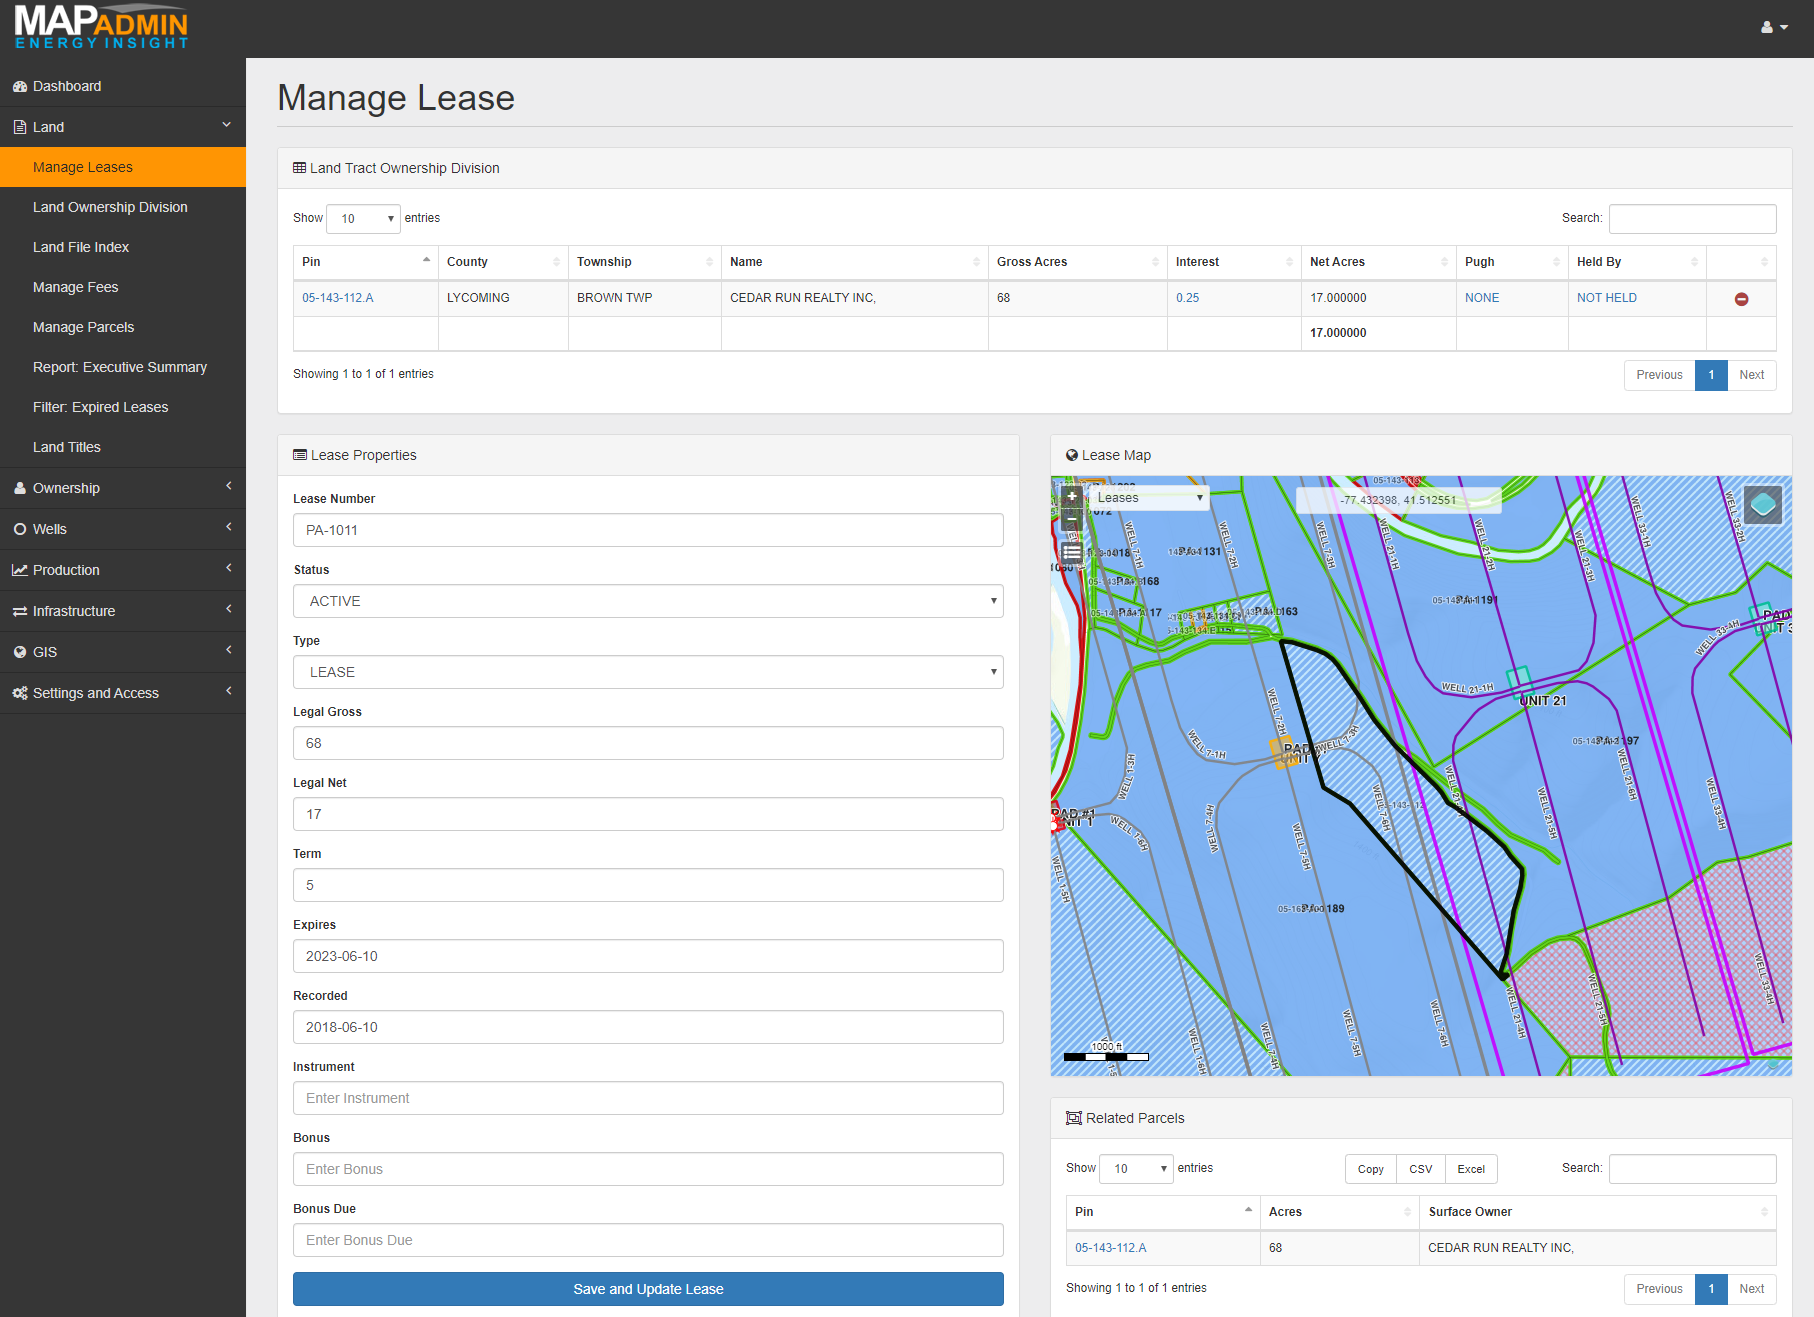Screen dimensions: 1814x1317
Task: Sort table by Interest column
Action: [1234, 262]
